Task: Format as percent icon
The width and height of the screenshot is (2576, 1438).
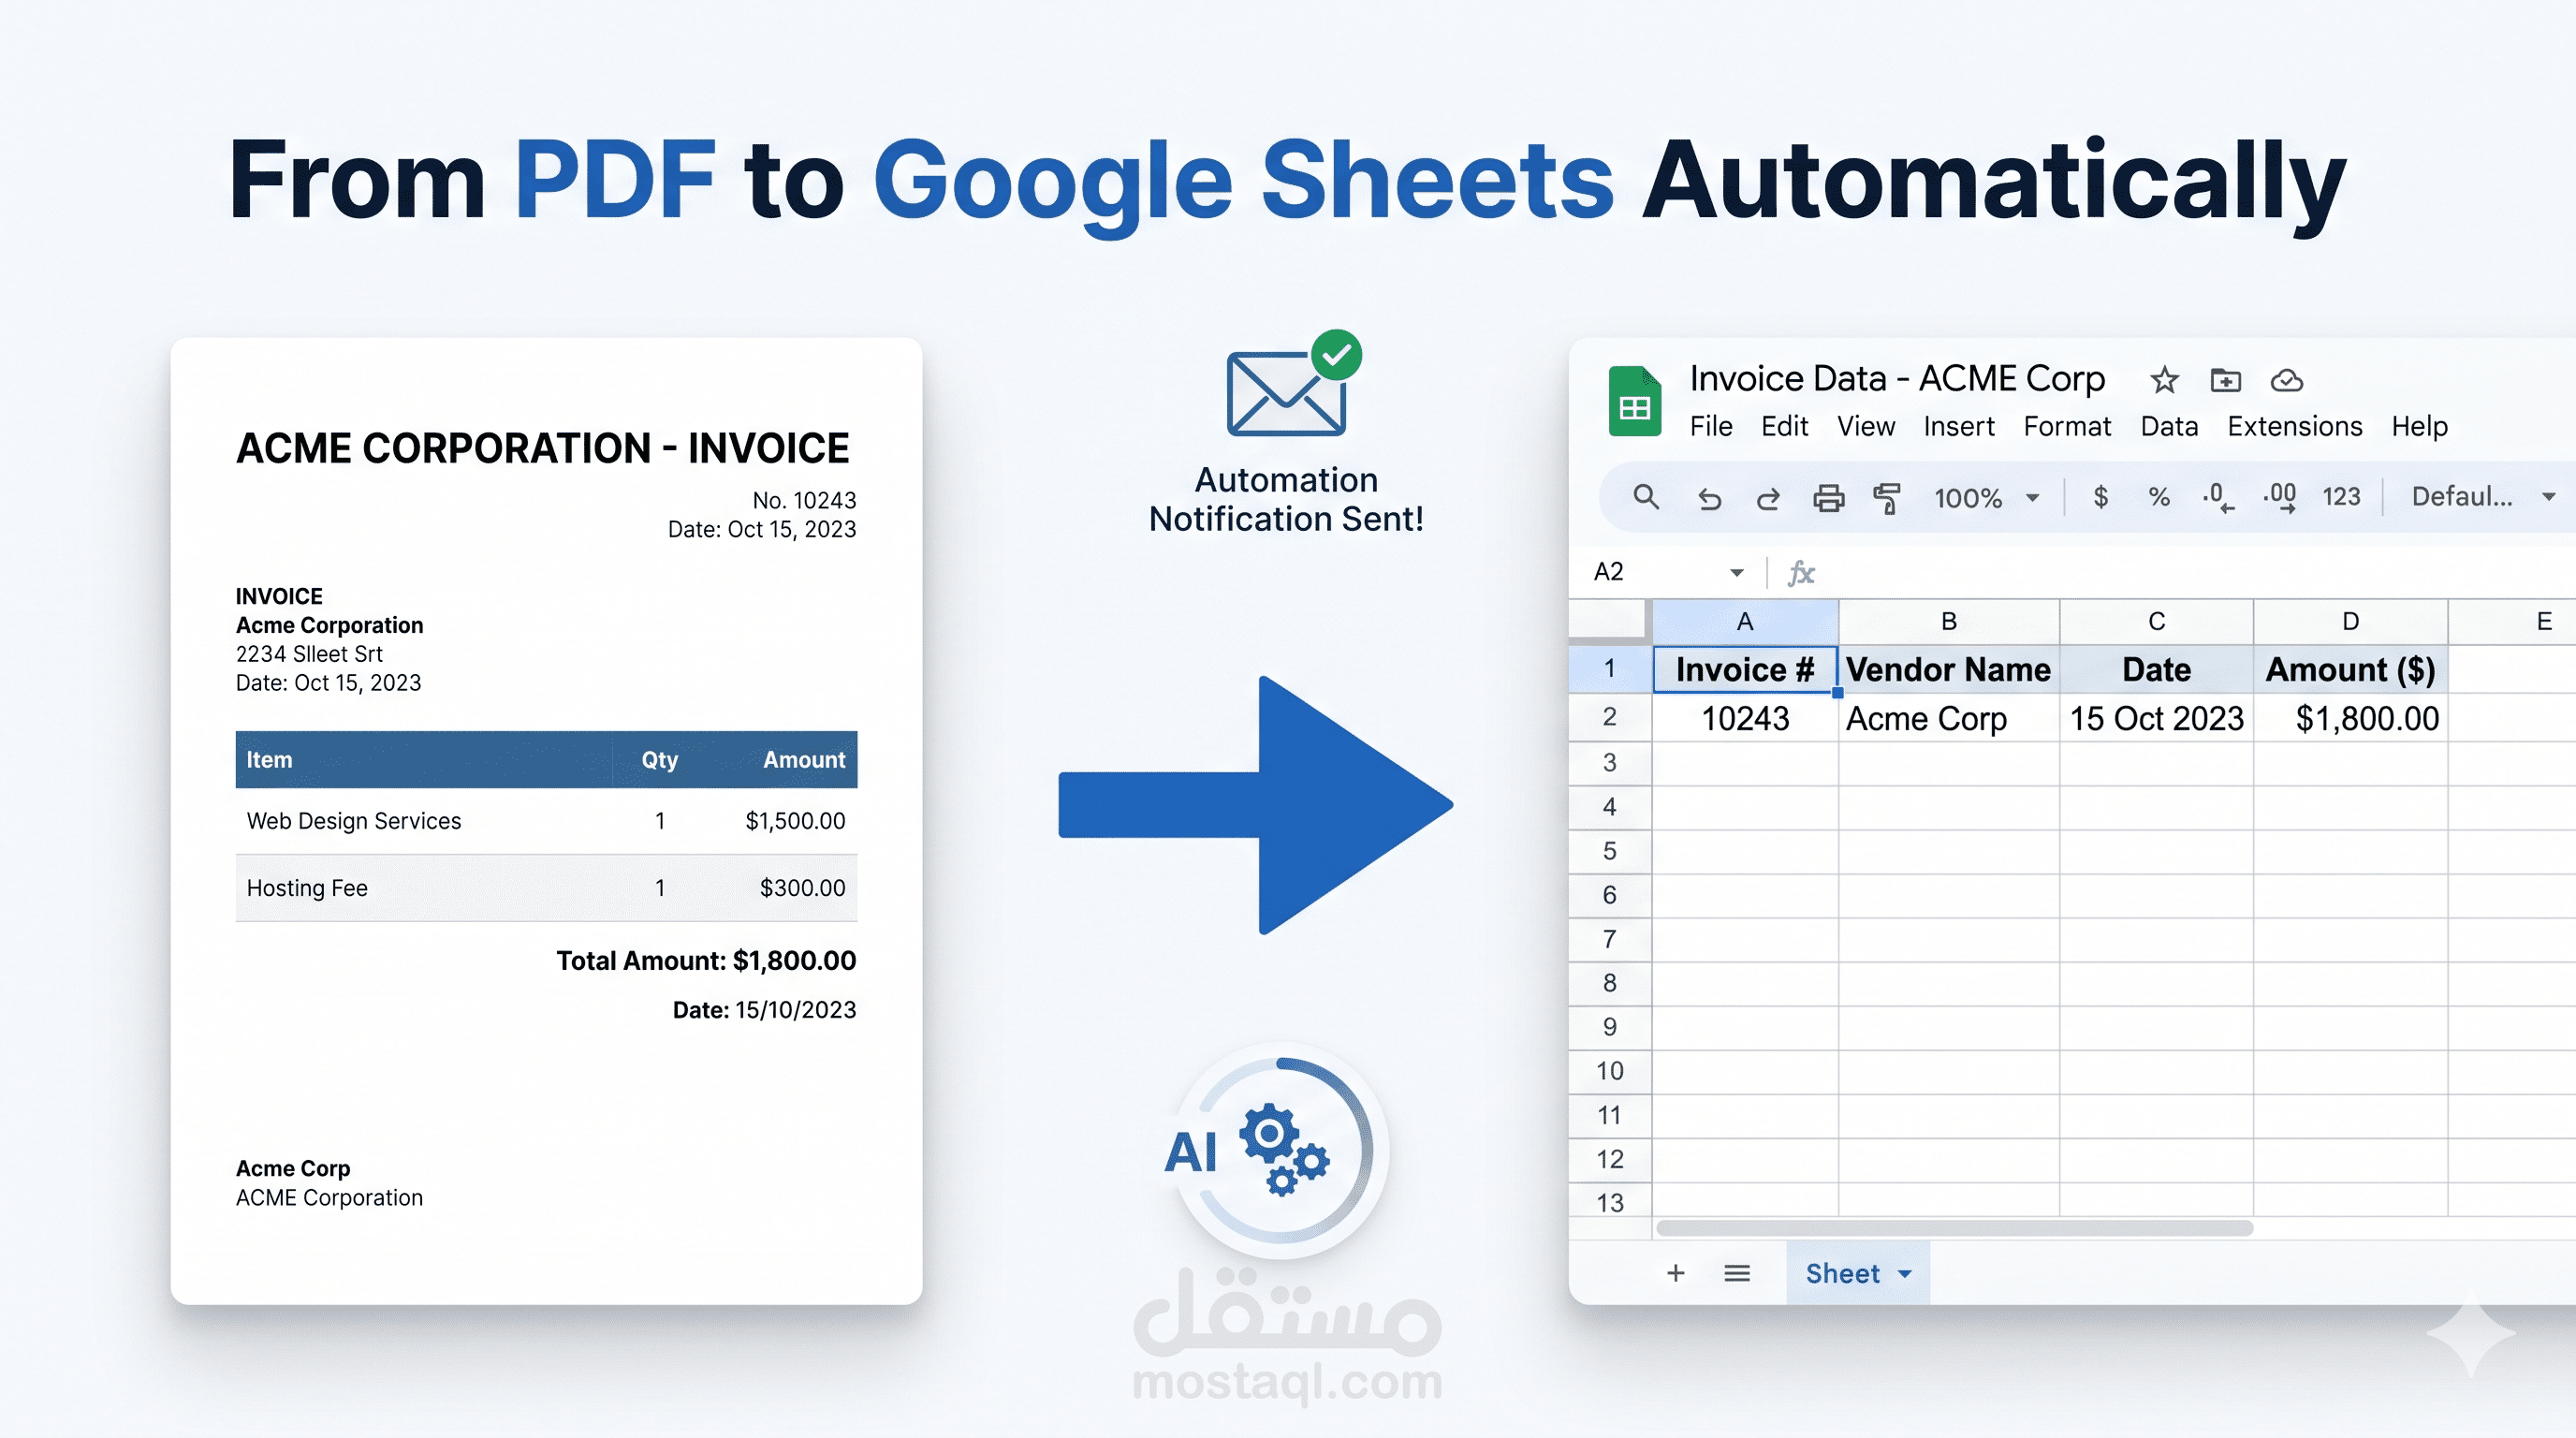Action: (2159, 497)
